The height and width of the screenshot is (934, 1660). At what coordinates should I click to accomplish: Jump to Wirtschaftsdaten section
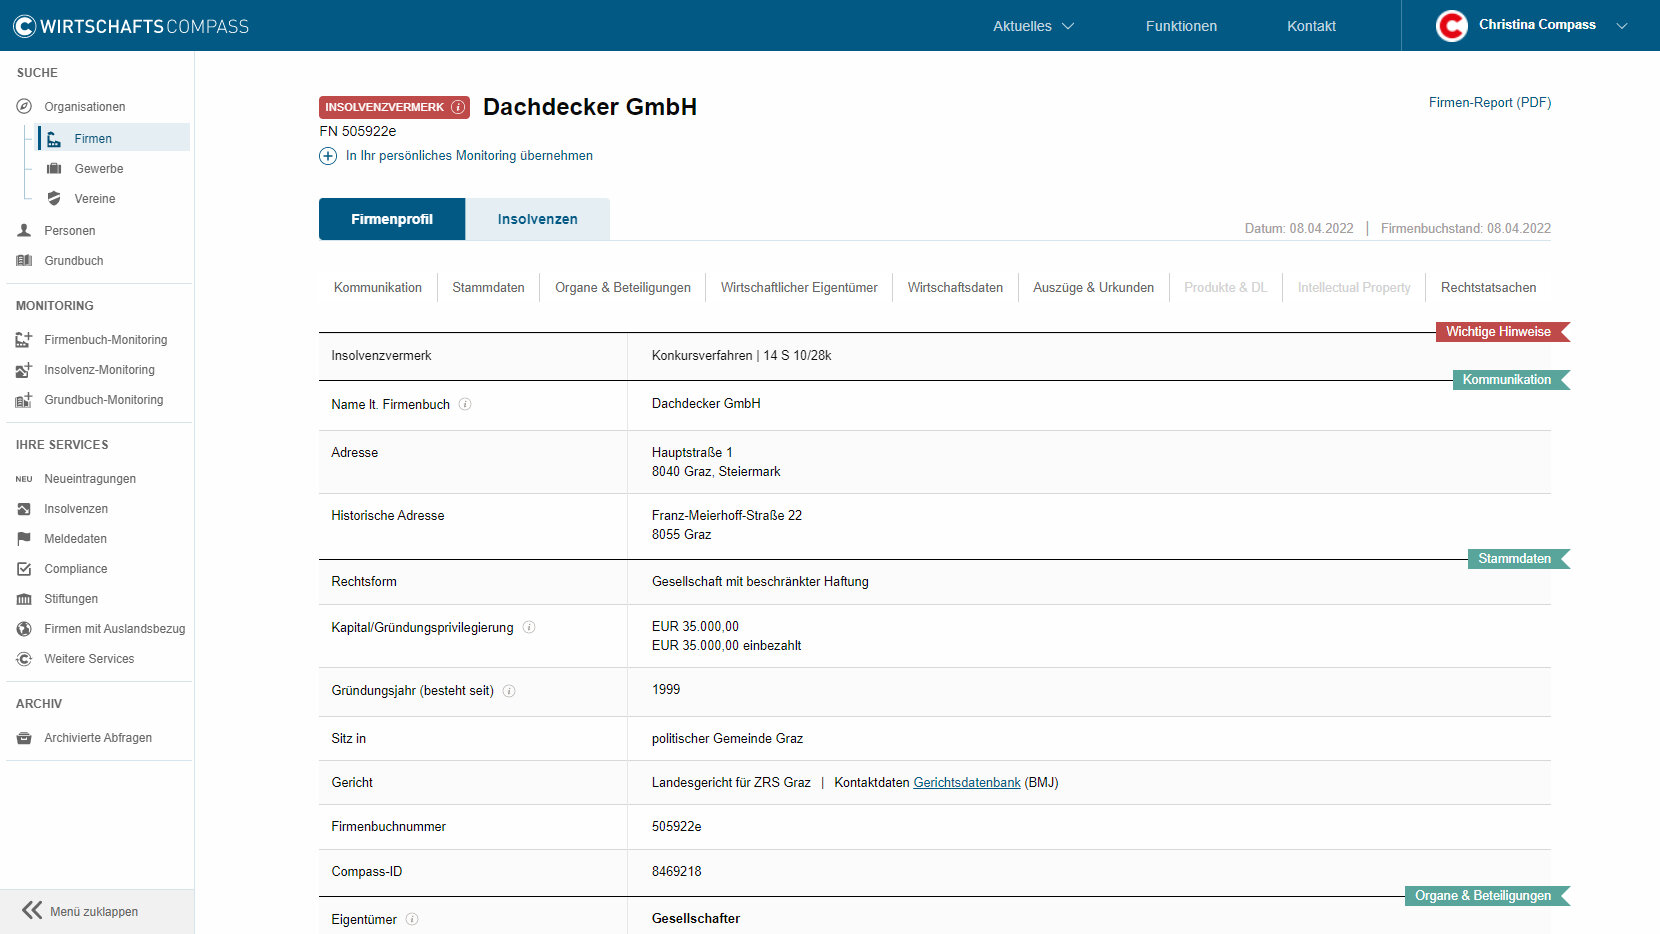[955, 287]
